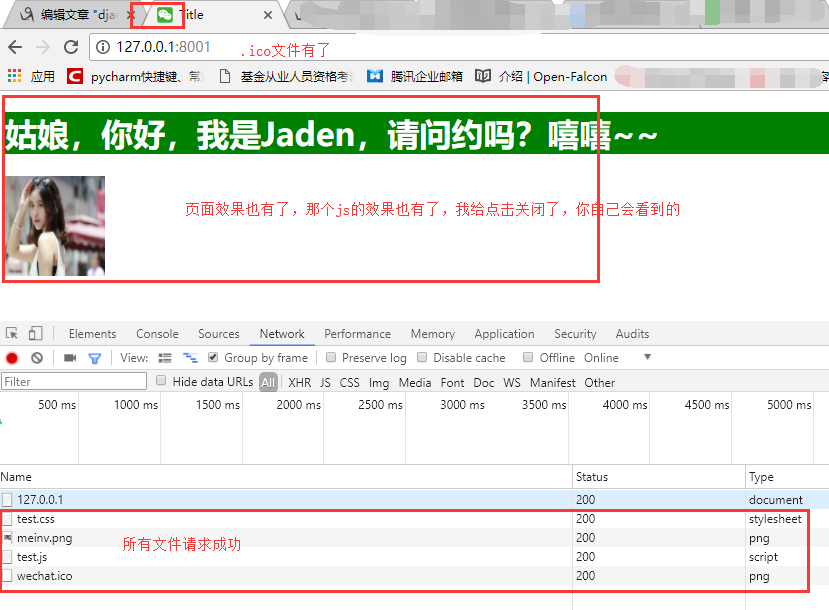Select the inspect element cursor icon
829x610 pixels.
pyautogui.click(x=12, y=334)
